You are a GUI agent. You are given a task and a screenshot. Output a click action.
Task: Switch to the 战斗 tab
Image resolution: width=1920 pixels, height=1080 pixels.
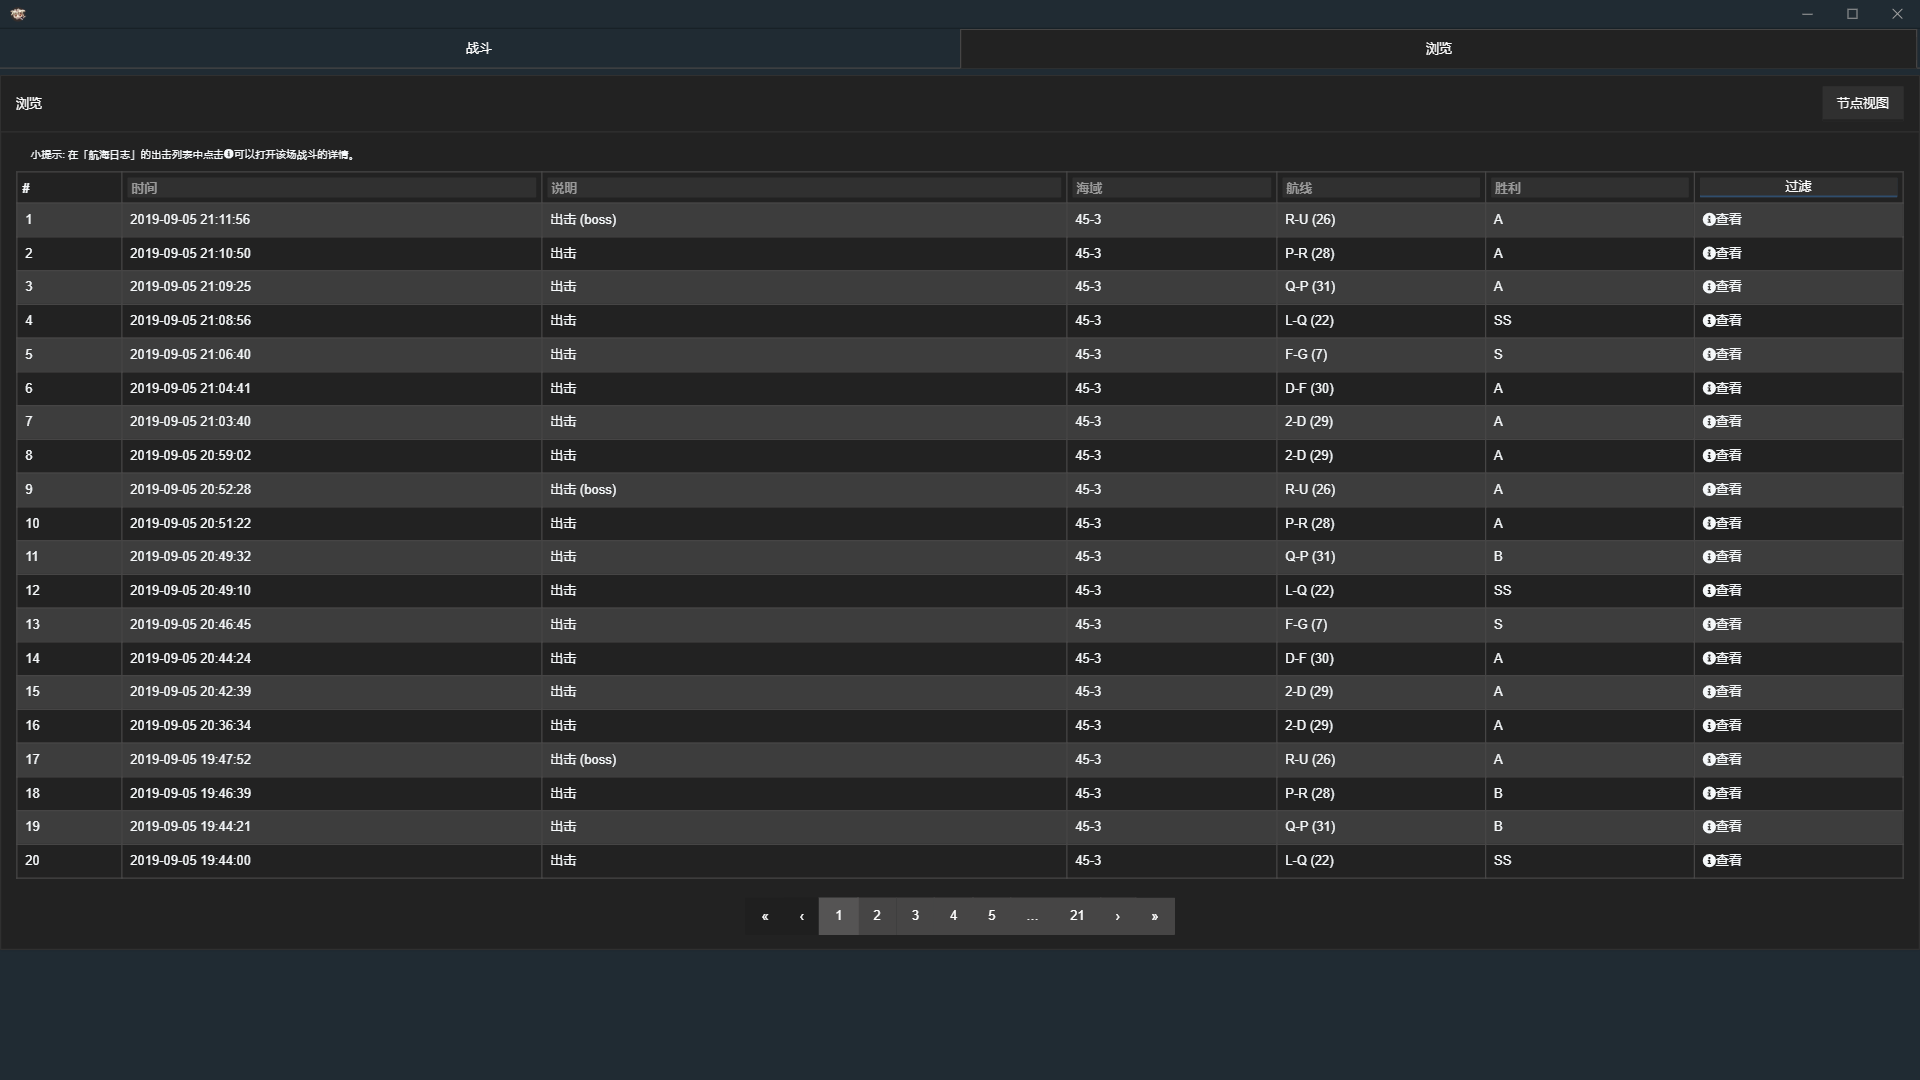click(x=479, y=48)
